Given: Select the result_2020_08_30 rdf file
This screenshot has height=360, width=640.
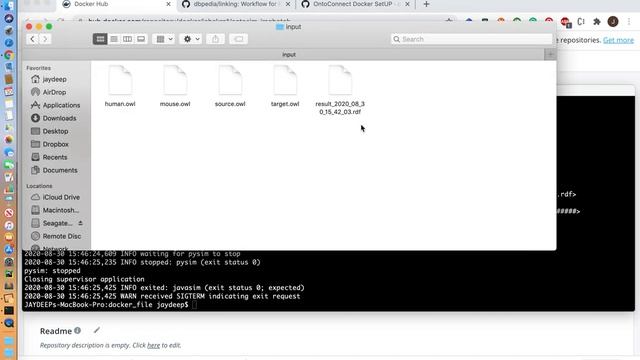Looking at the screenshot, I should (340, 90).
